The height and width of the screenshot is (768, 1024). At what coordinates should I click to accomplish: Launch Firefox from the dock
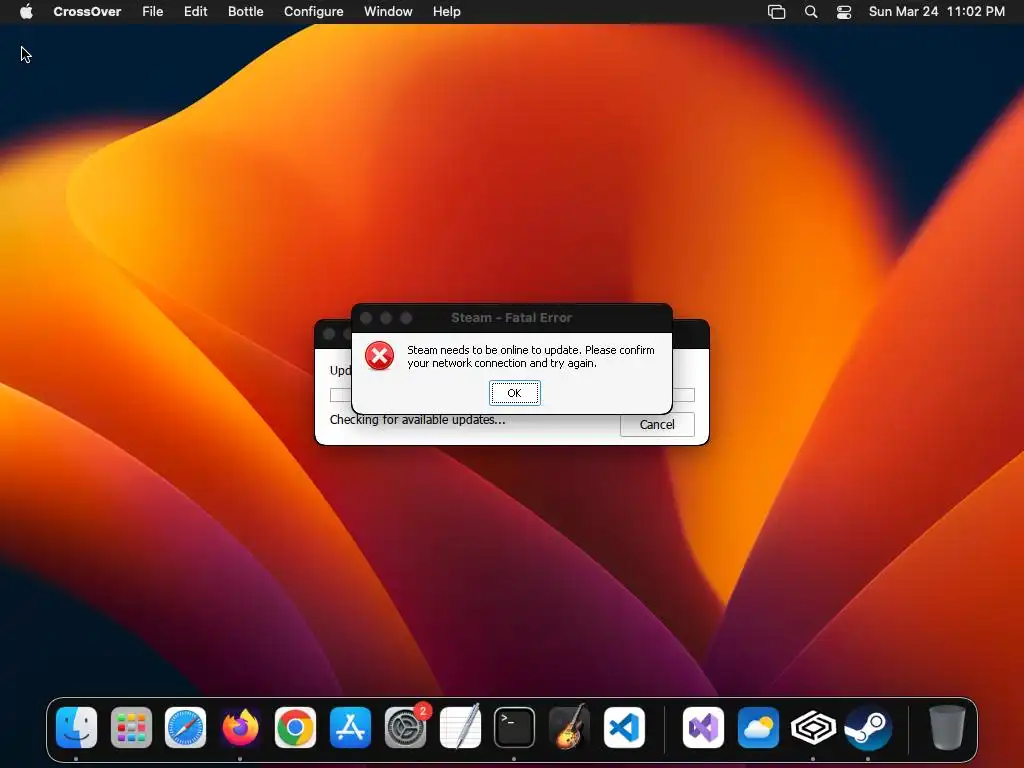click(x=240, y=728)
